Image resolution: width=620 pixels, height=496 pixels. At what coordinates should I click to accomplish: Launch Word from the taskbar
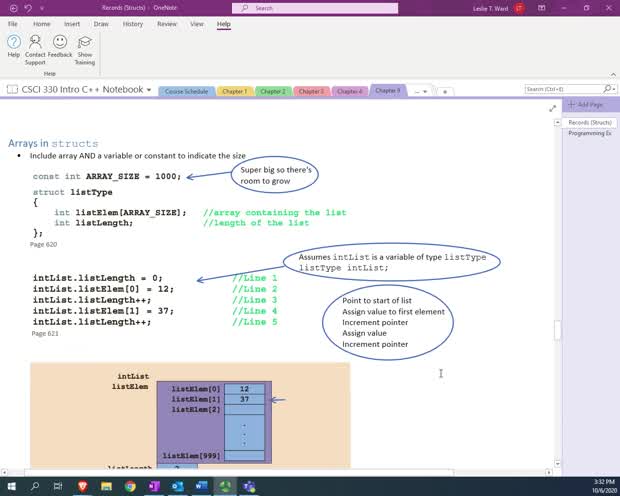(x=201, y=486)
